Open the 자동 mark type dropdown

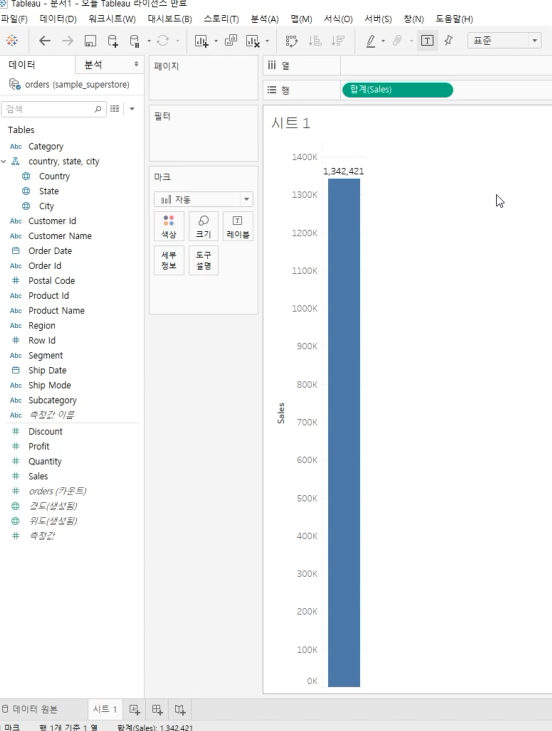click(204, 200)
